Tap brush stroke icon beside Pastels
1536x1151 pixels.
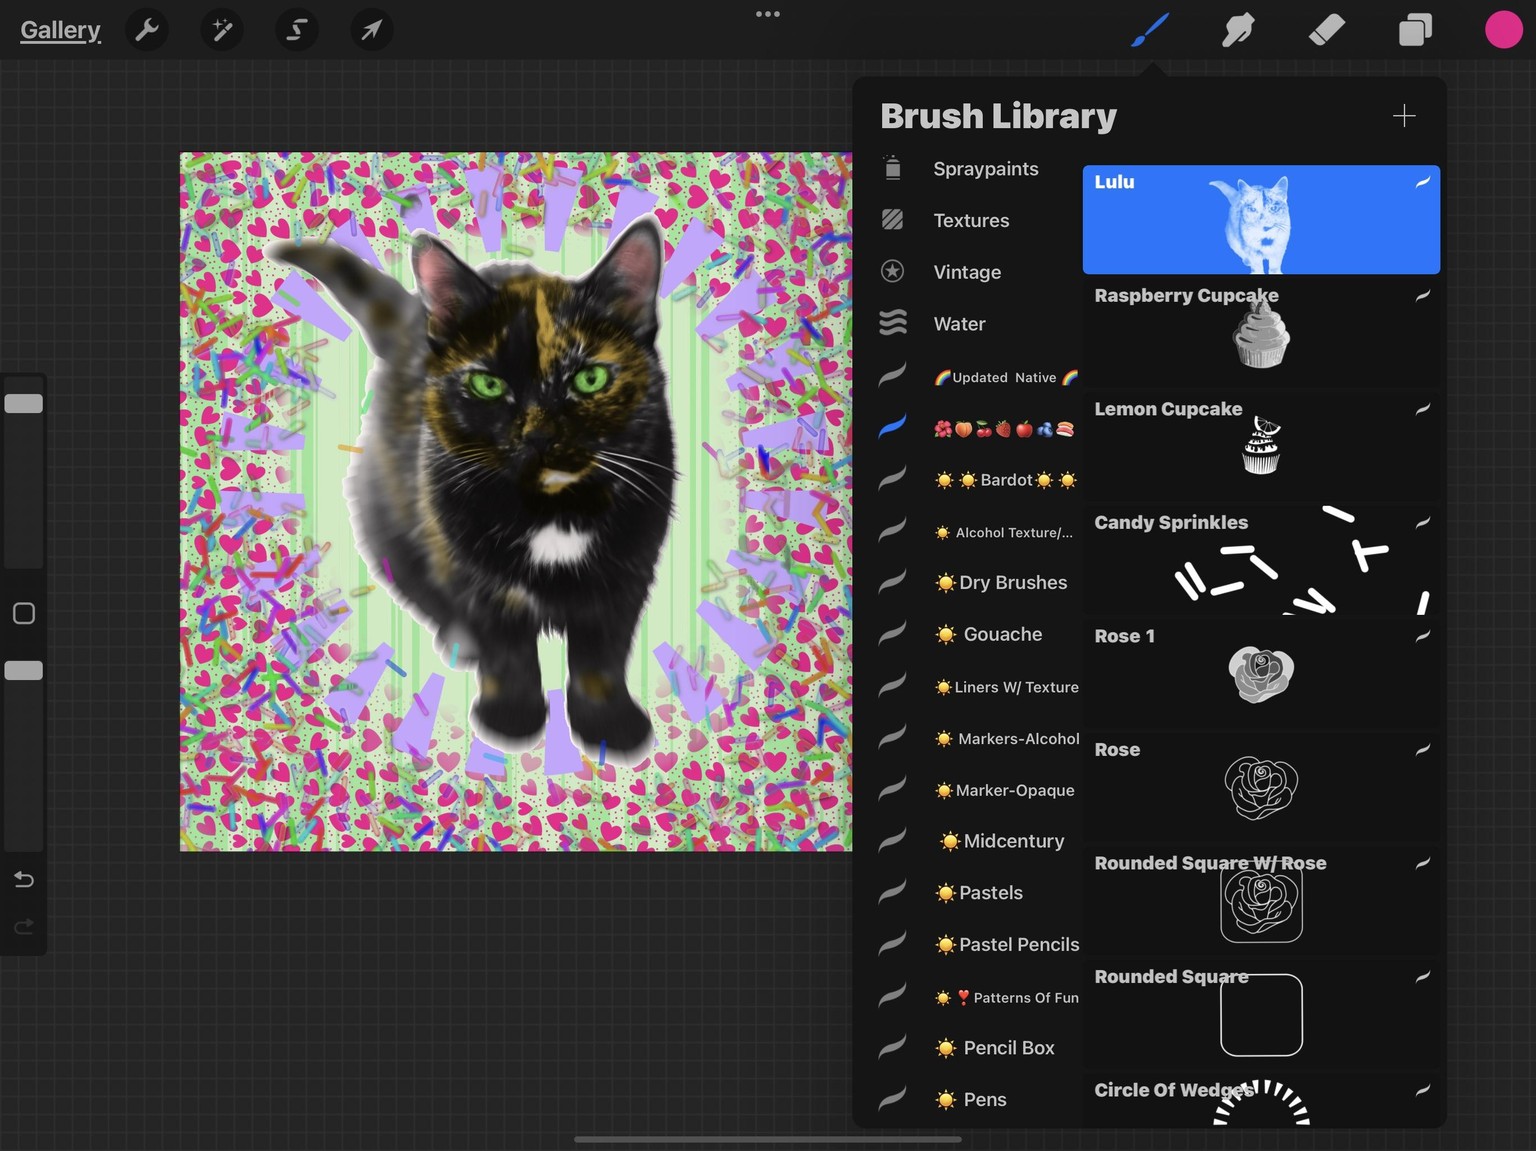click(x=893, y=892)
